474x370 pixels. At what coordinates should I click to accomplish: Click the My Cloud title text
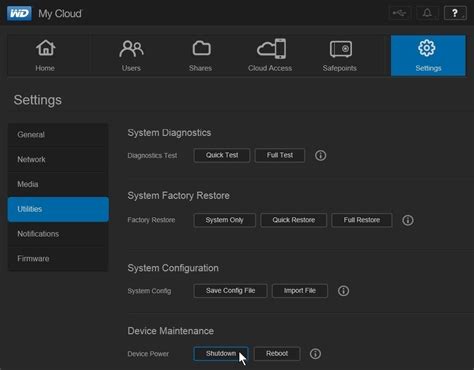tap(60, 14)
